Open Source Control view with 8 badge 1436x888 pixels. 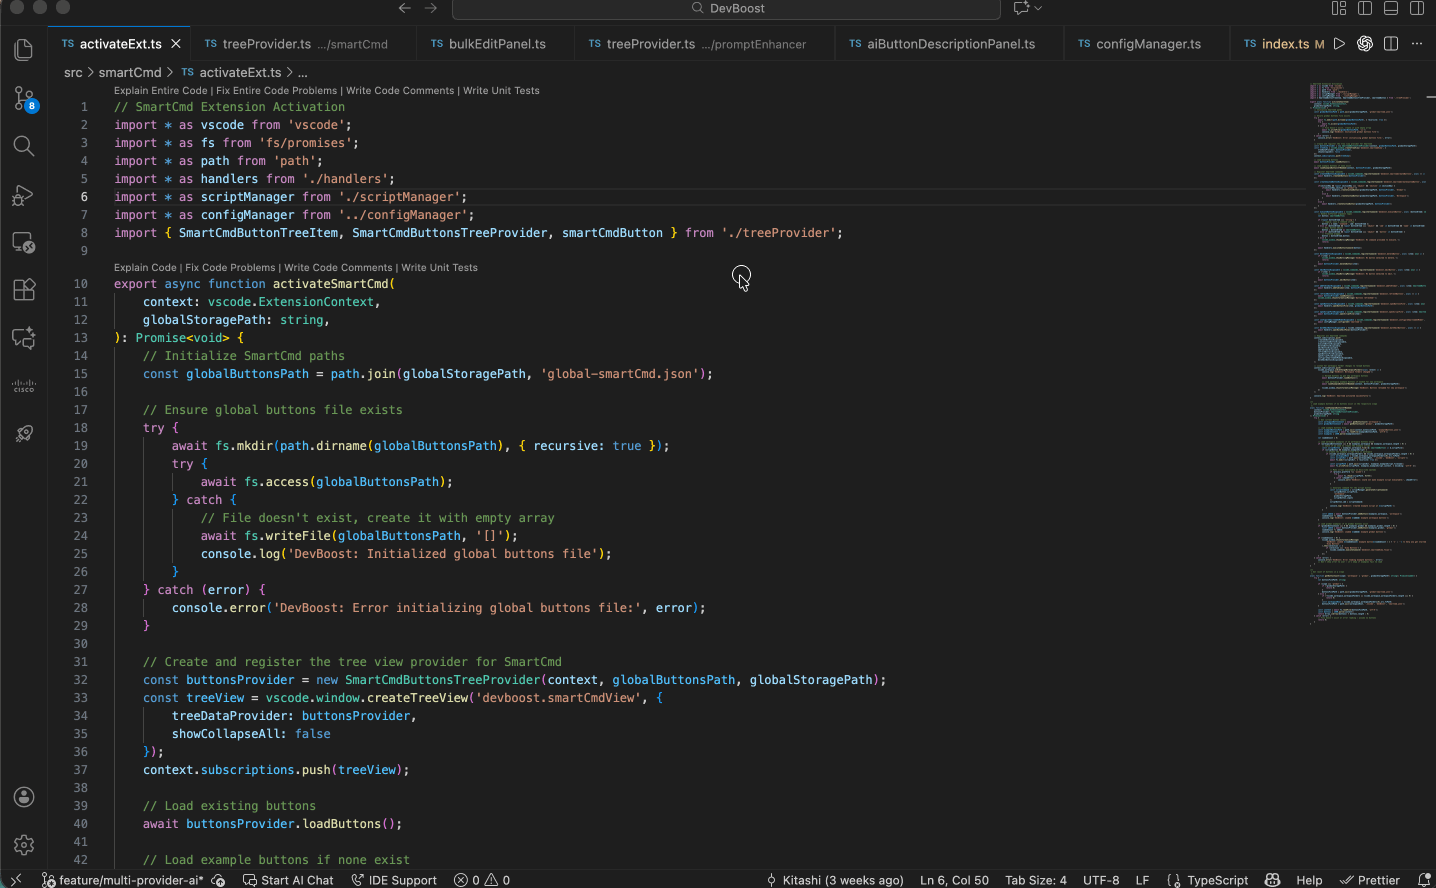click(x=24, y=98)
